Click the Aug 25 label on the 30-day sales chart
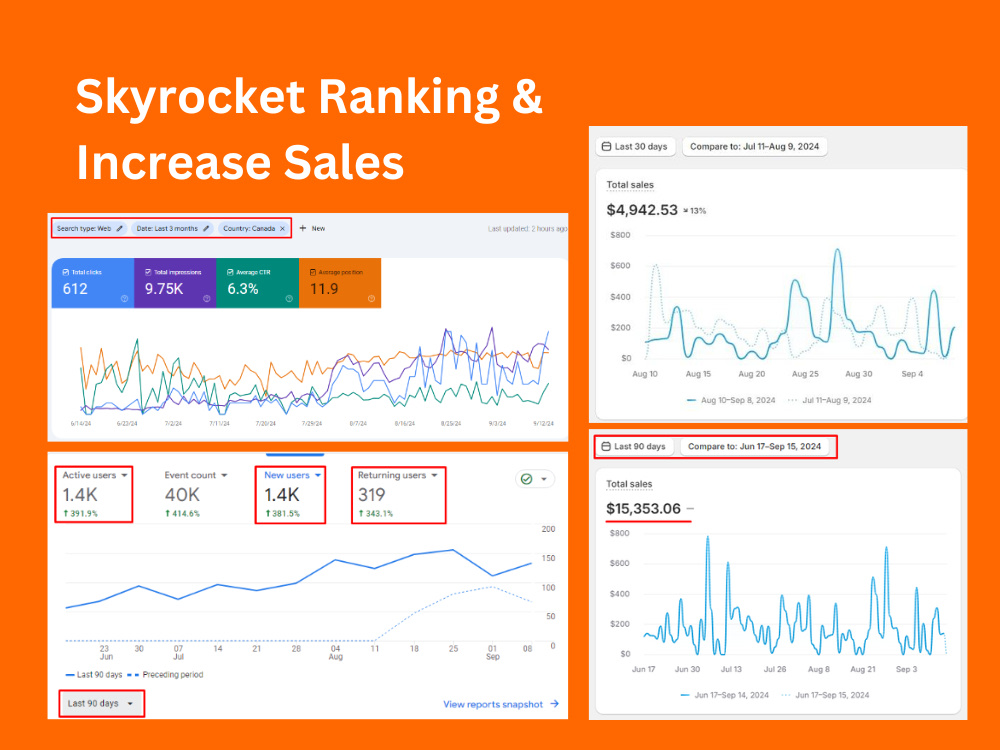This screenshot has width=1000, height=750. coord(805,374)
